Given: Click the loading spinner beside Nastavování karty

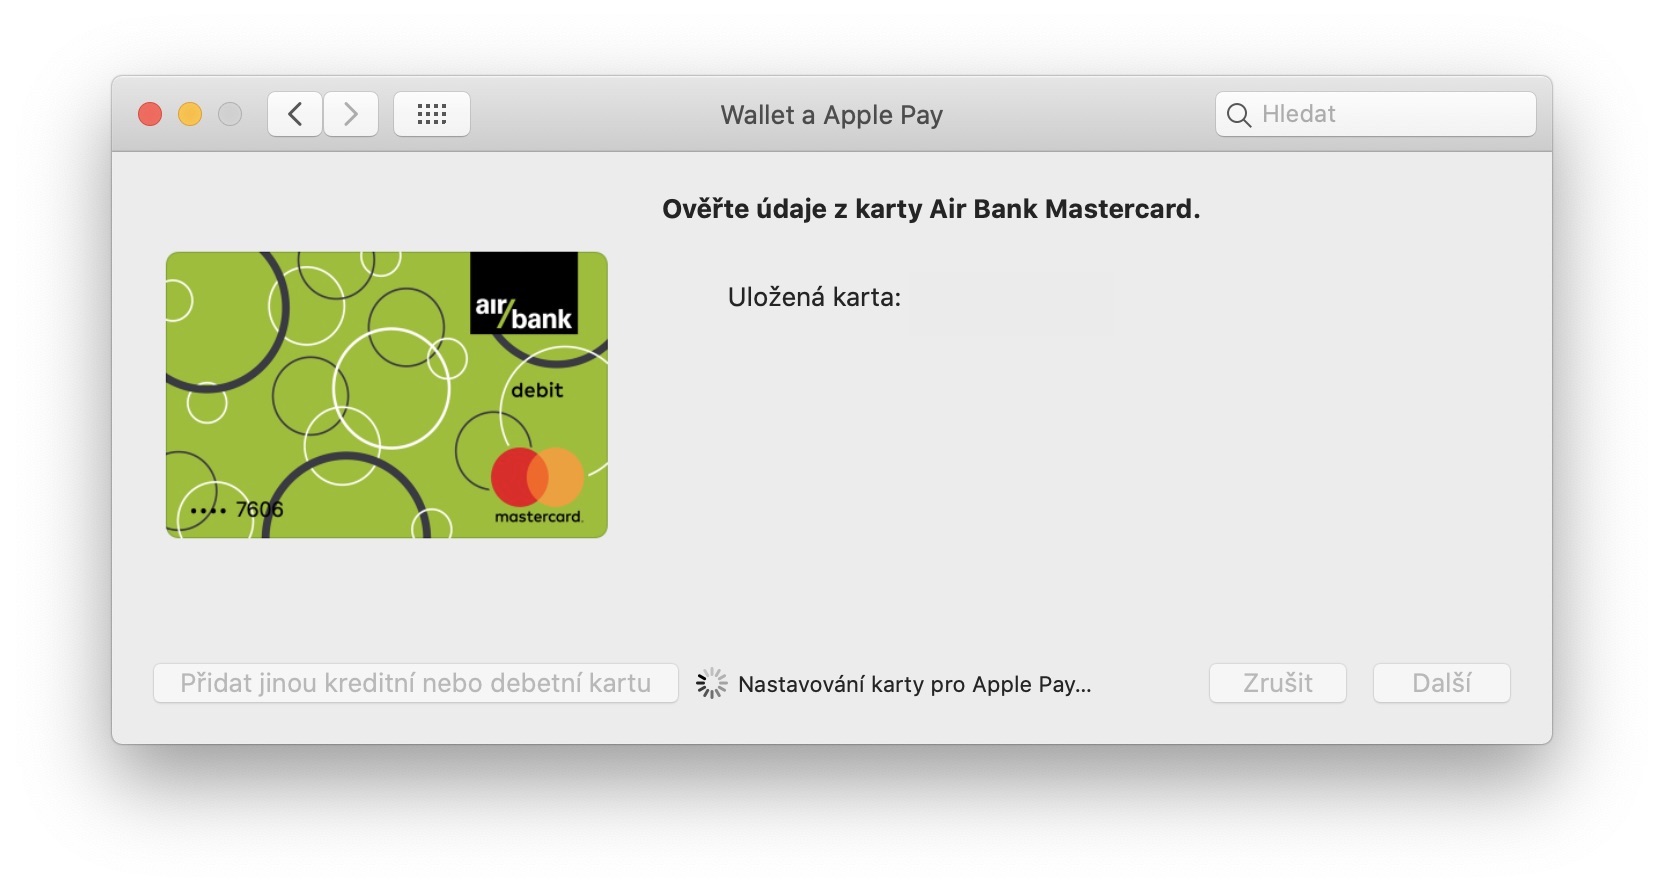Looking at the screenshot, I should [712, 684].
